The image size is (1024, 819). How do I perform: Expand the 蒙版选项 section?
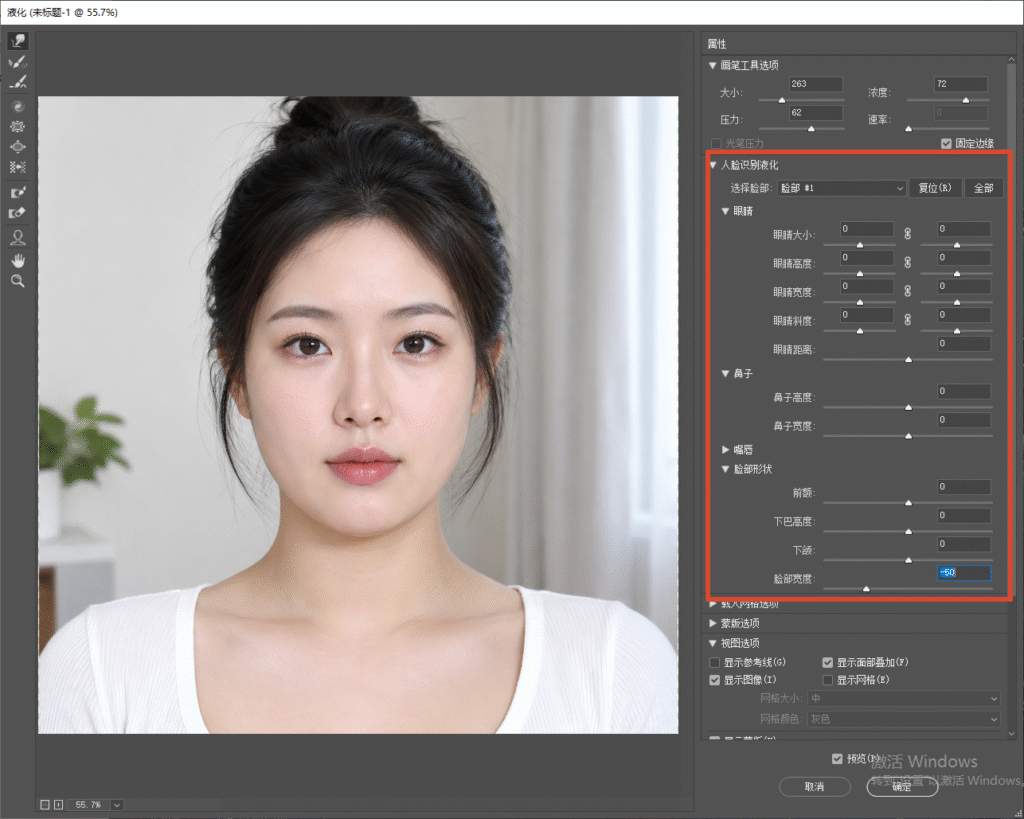pos(712,623)
